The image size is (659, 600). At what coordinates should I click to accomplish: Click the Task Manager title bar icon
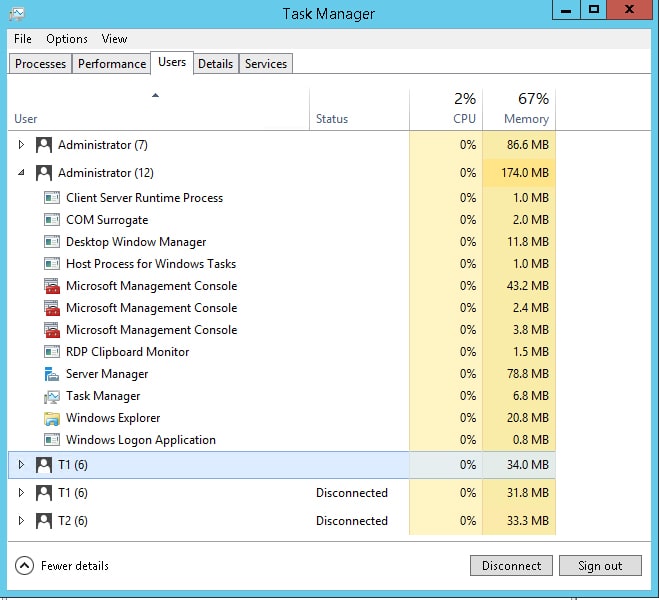point(16,14)
